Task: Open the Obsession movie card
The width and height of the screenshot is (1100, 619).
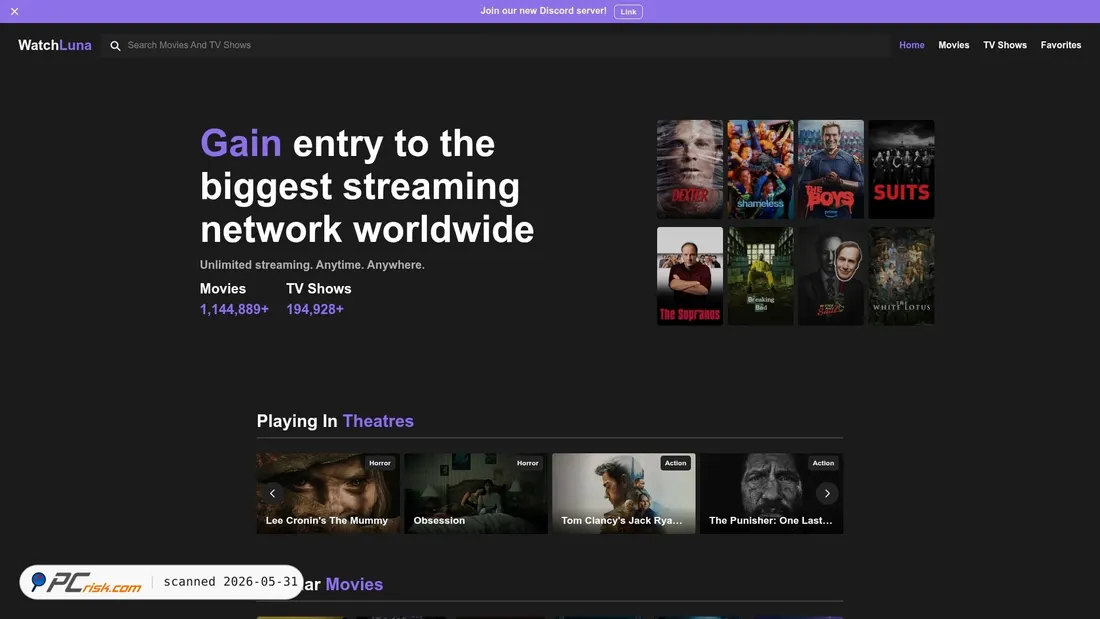Action: click(x=476, y=493)
